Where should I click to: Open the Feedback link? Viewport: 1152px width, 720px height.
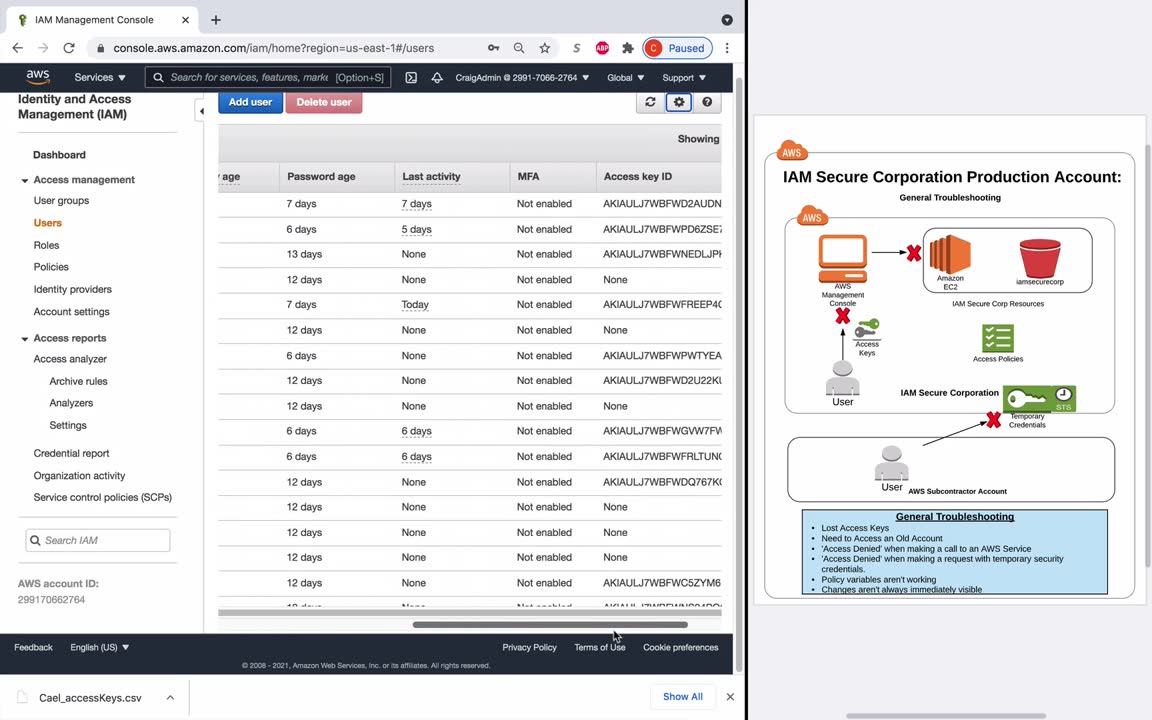click(33, 647)
